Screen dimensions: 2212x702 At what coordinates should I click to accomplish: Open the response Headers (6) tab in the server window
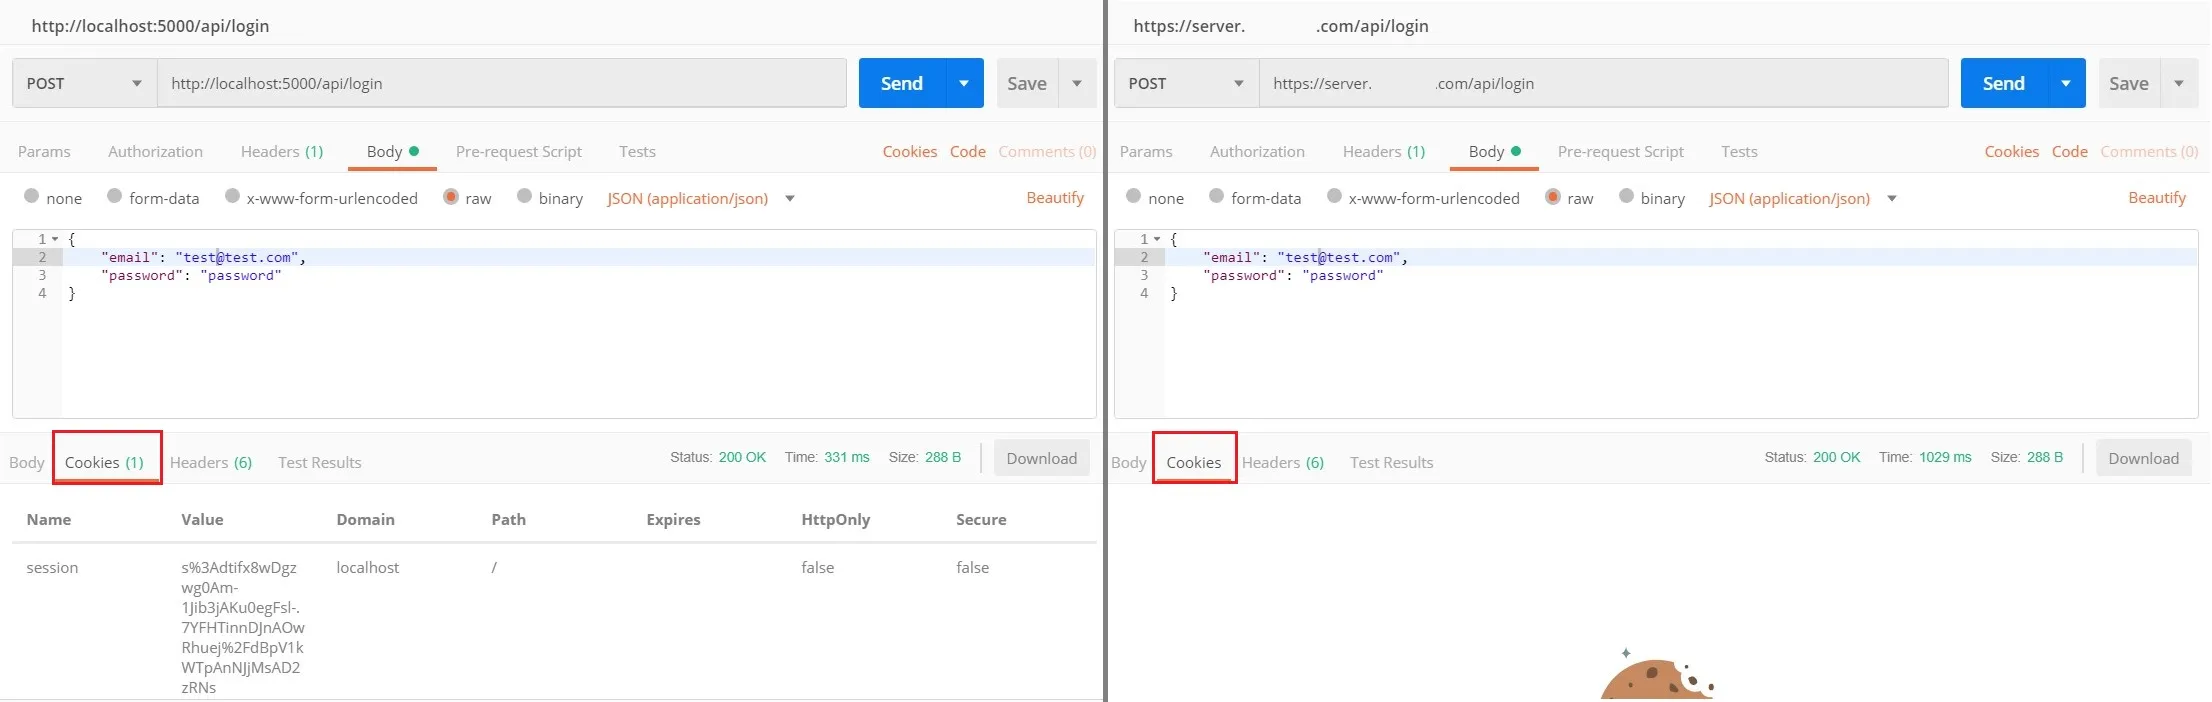[x=1282, y=462]
